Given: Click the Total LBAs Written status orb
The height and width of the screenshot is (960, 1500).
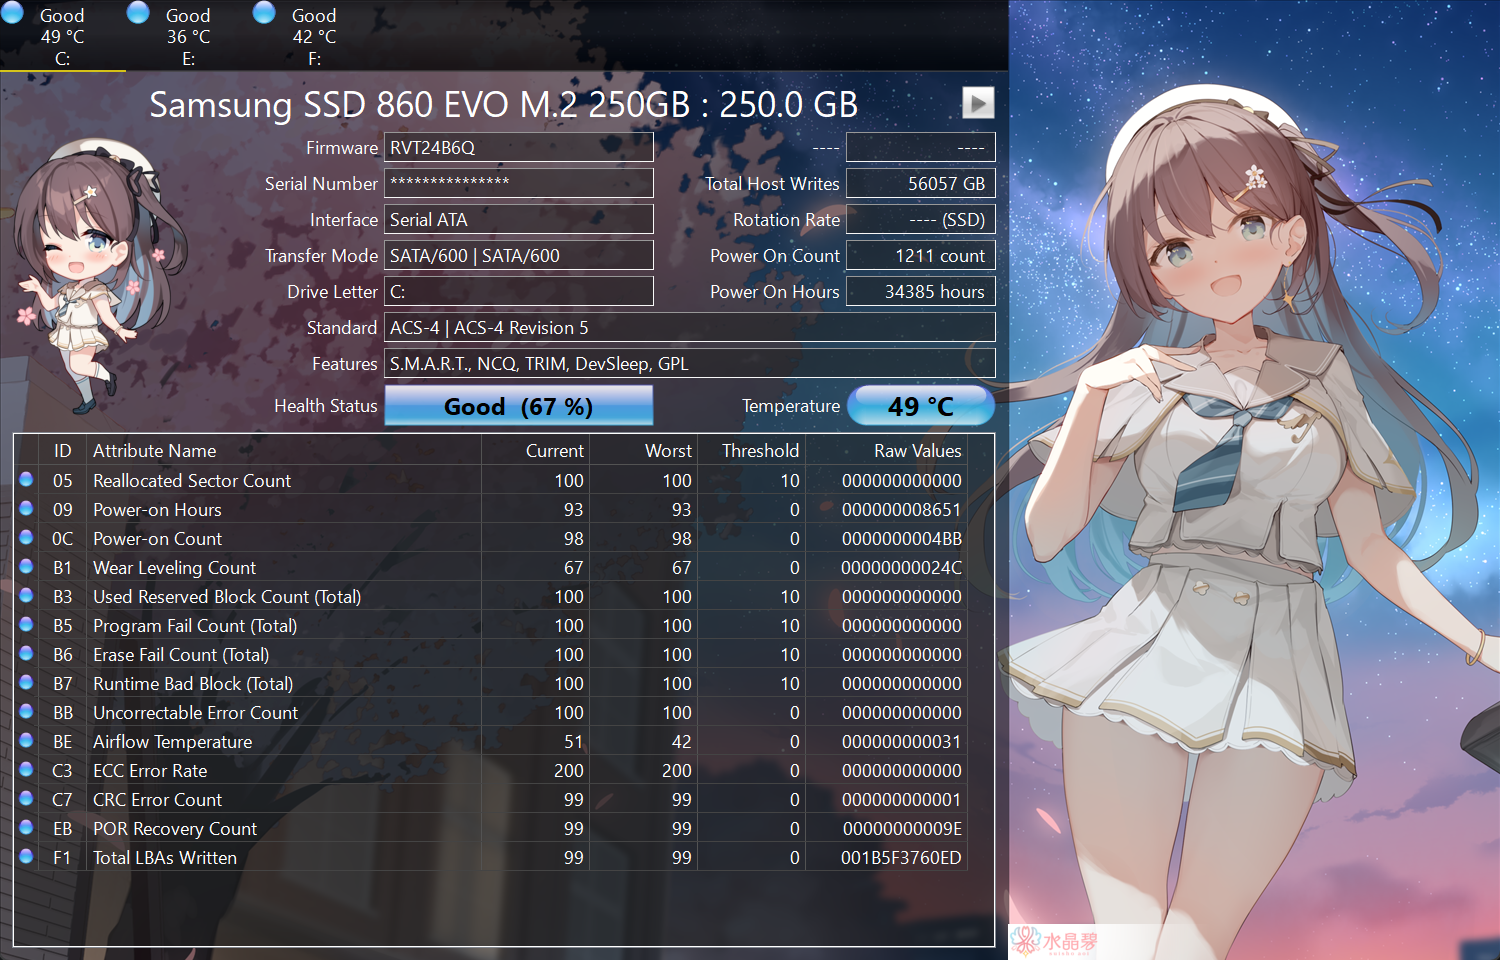Looking at the screenshot, I should [27, 856].
